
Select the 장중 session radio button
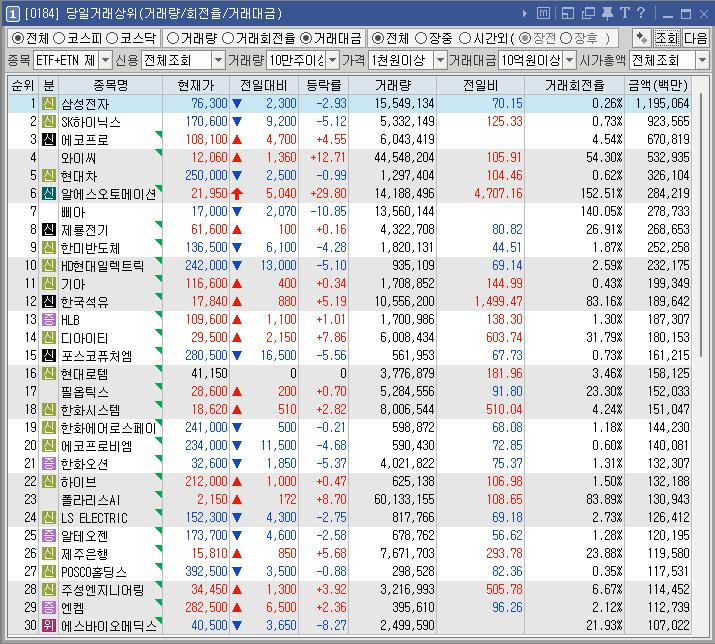click(421, 38)
